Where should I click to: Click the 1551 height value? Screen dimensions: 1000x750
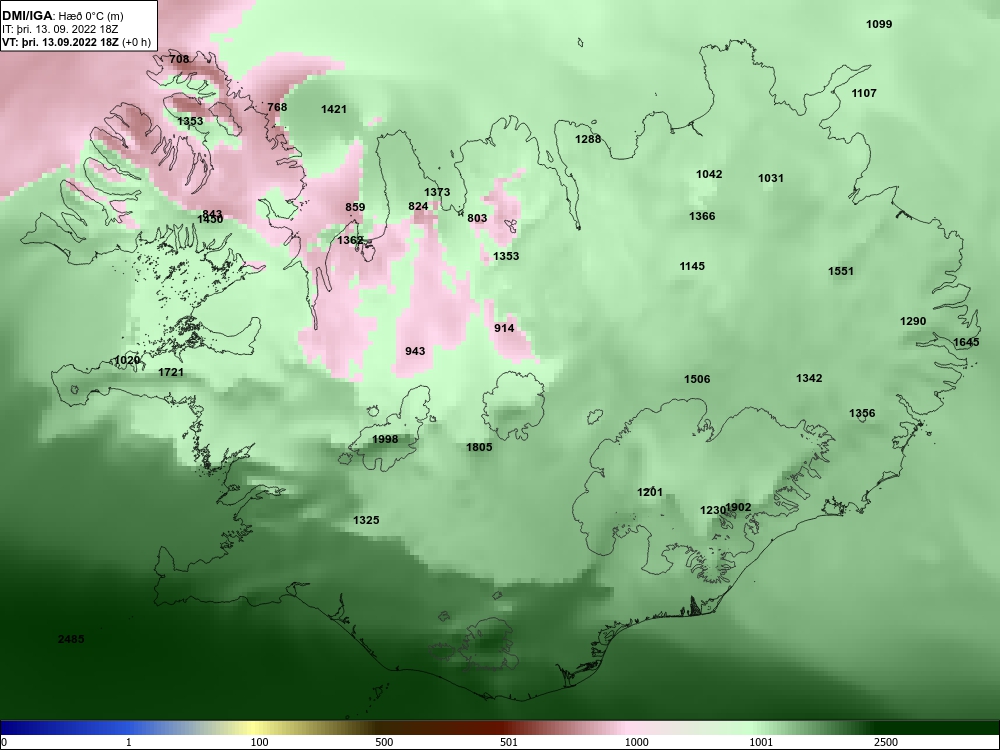[x=841, y=271]
